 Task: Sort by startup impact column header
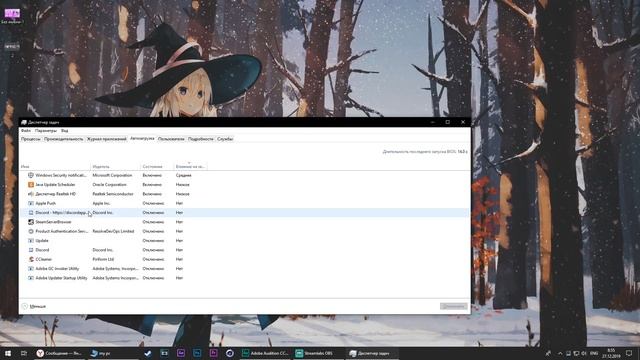click(190, 167)
